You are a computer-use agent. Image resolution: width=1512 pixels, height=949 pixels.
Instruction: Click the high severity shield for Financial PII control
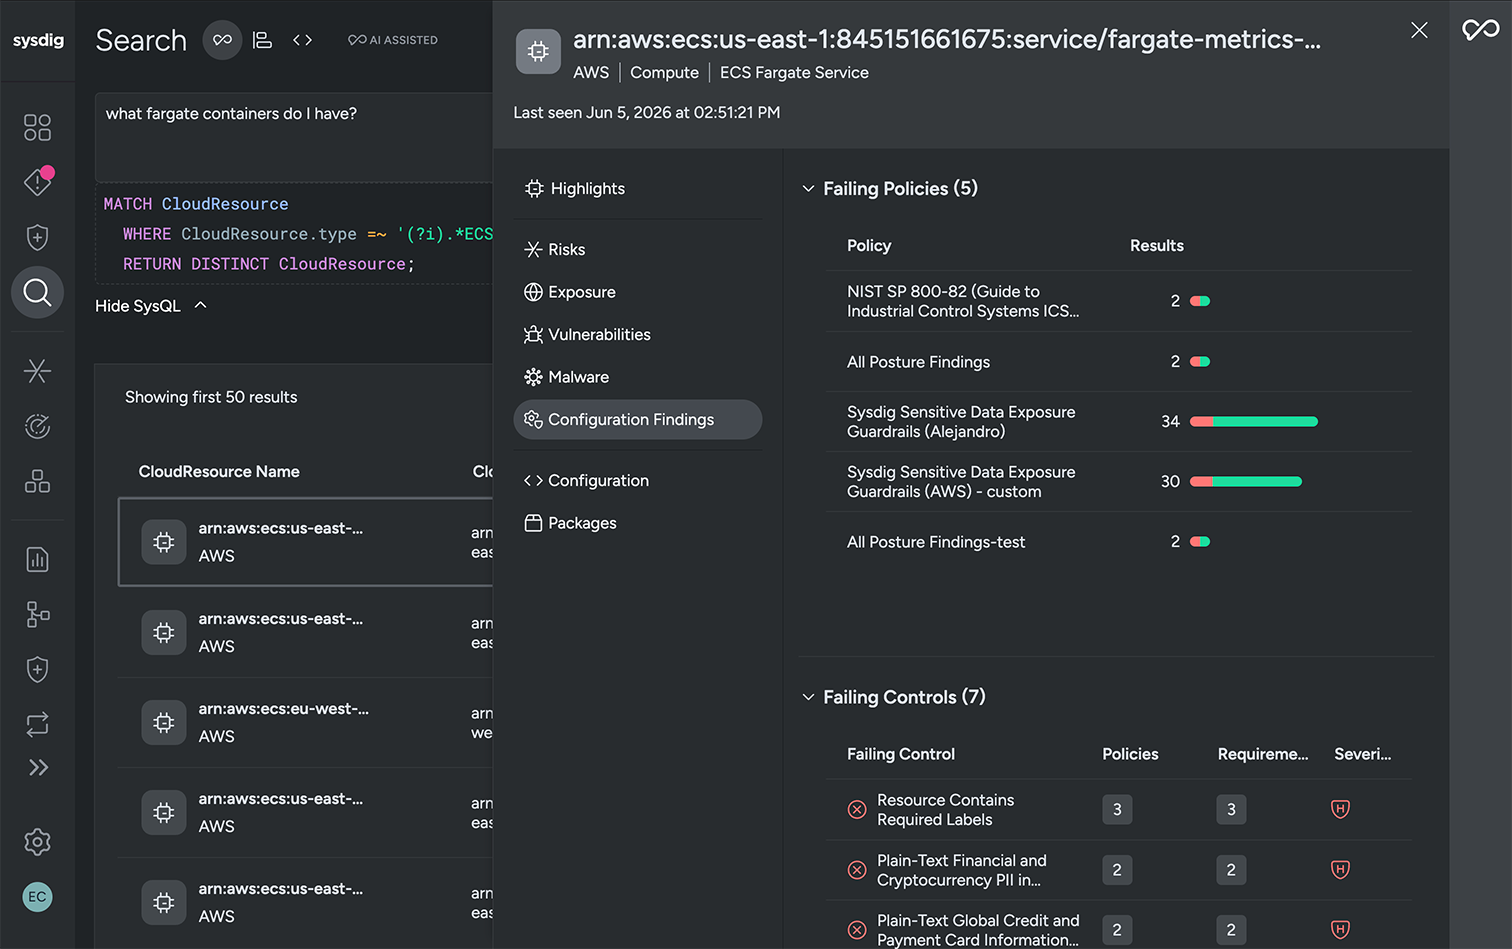1341,869
